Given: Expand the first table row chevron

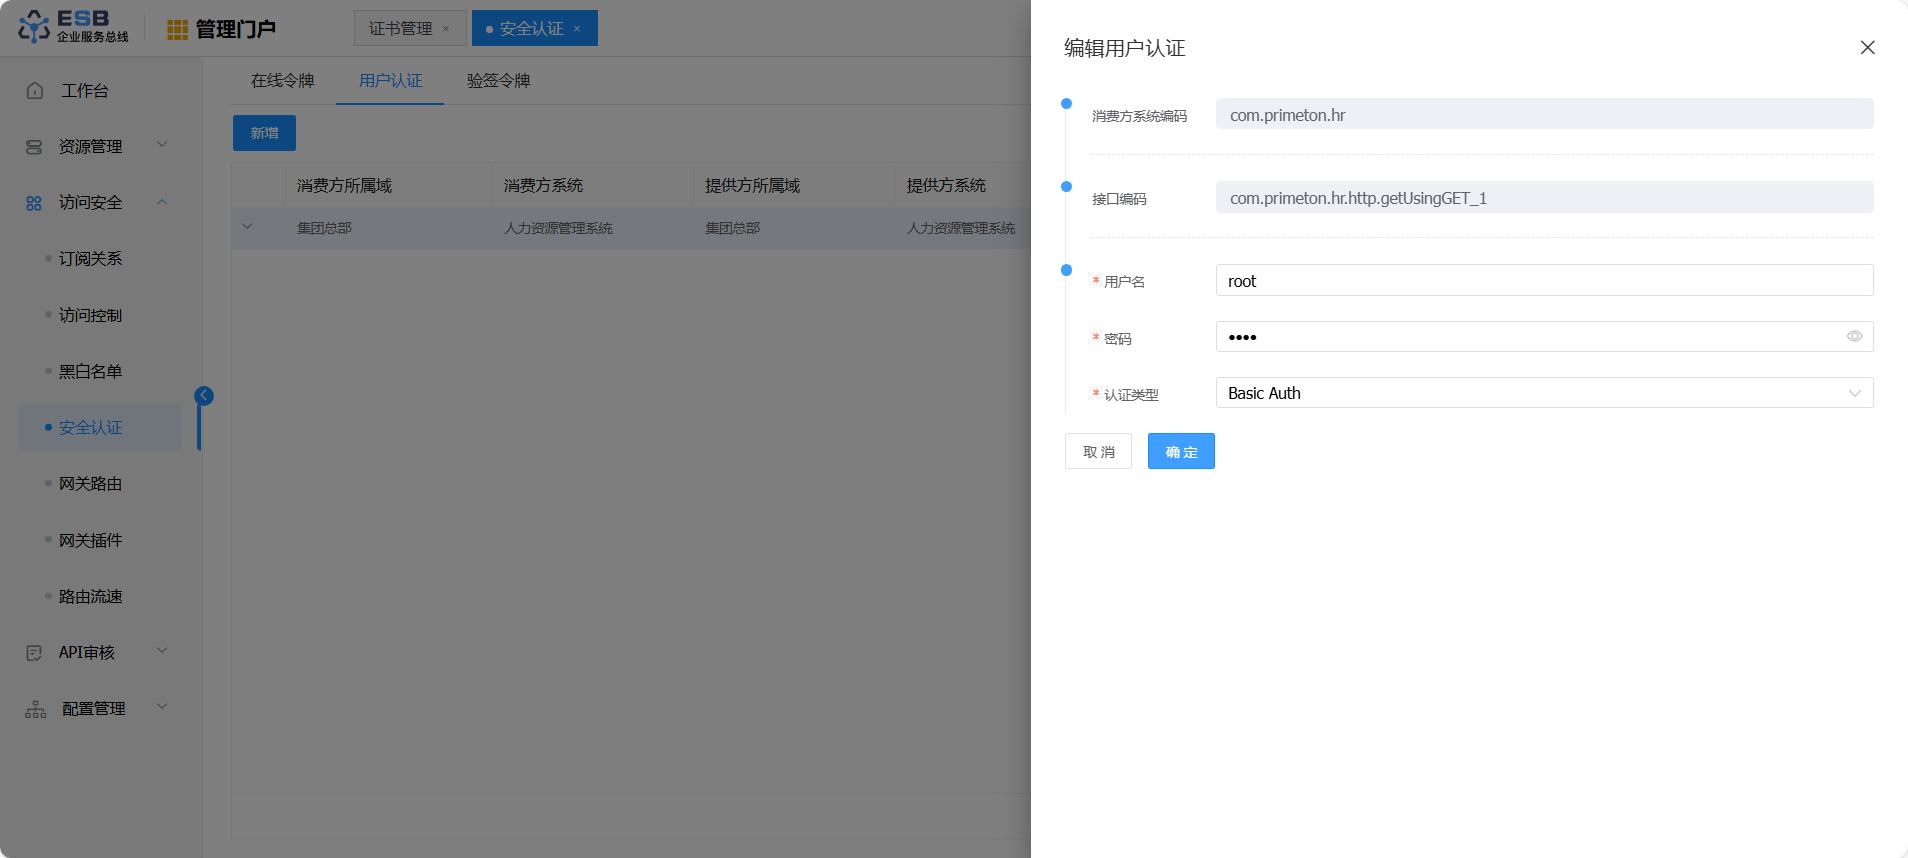Looking at the screenshot, I should pos(247,227).
